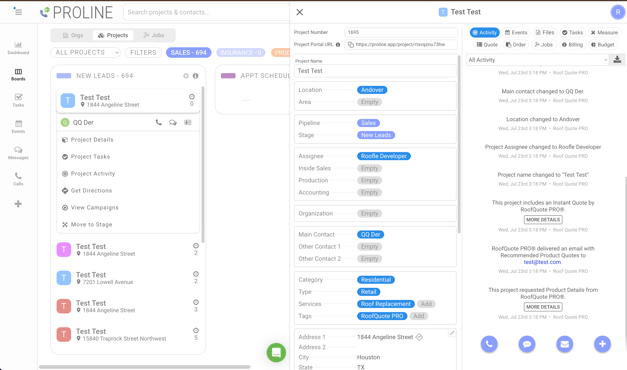Open the Test Test card at 7201 Lowell Avenue
Screen dimensions: 627x370
[128, 278]
